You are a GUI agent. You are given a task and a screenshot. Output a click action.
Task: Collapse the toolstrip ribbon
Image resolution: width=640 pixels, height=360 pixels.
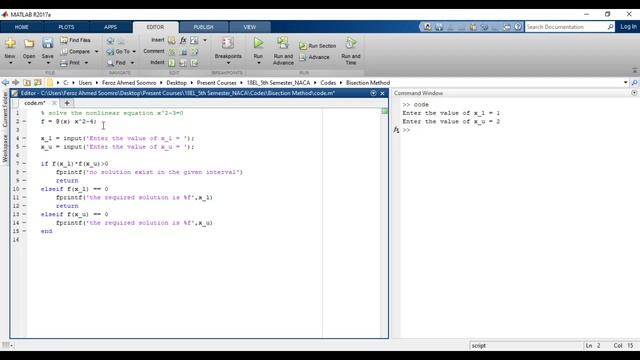coord(635,70)
